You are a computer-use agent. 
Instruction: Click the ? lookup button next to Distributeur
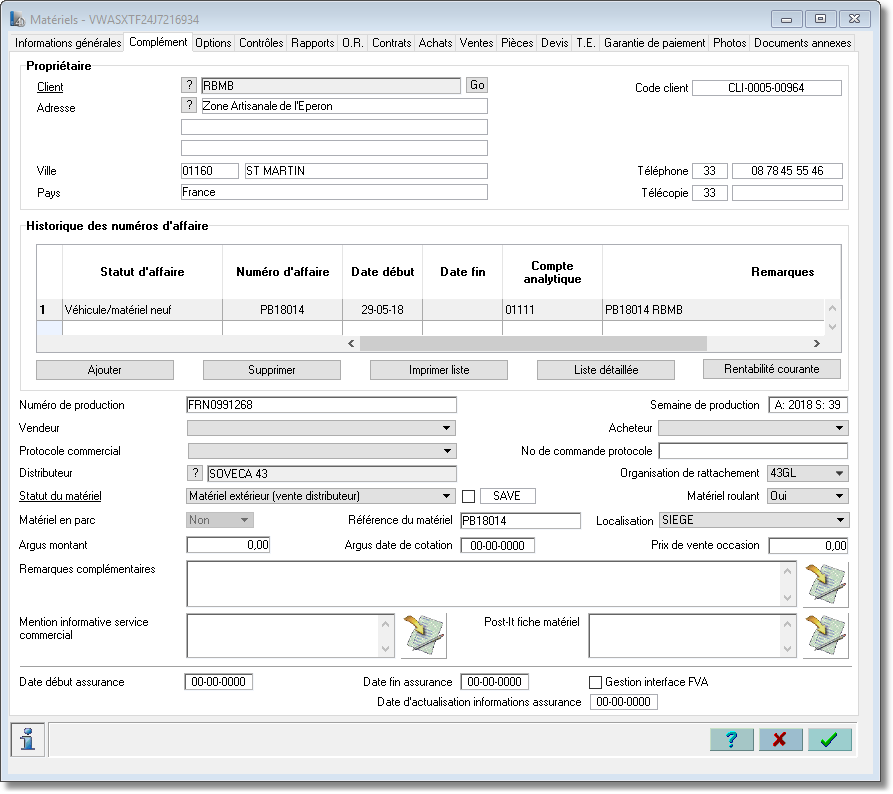[x=195, y=473]
